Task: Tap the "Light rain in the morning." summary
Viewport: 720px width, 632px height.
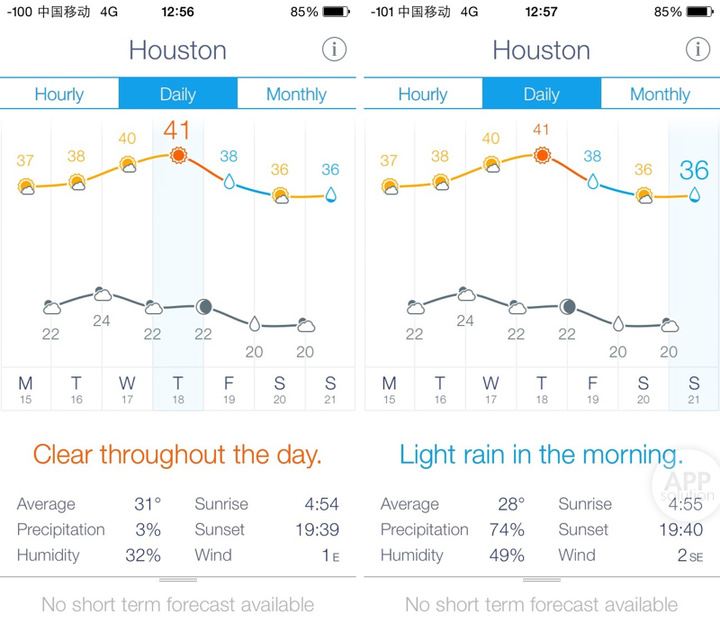Action: [541, 455]
